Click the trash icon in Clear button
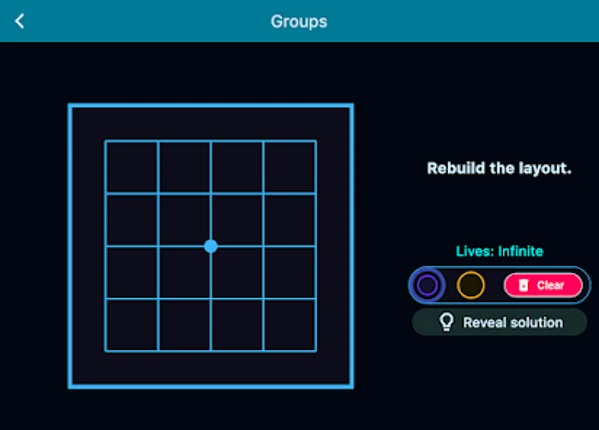 (523, 285)
